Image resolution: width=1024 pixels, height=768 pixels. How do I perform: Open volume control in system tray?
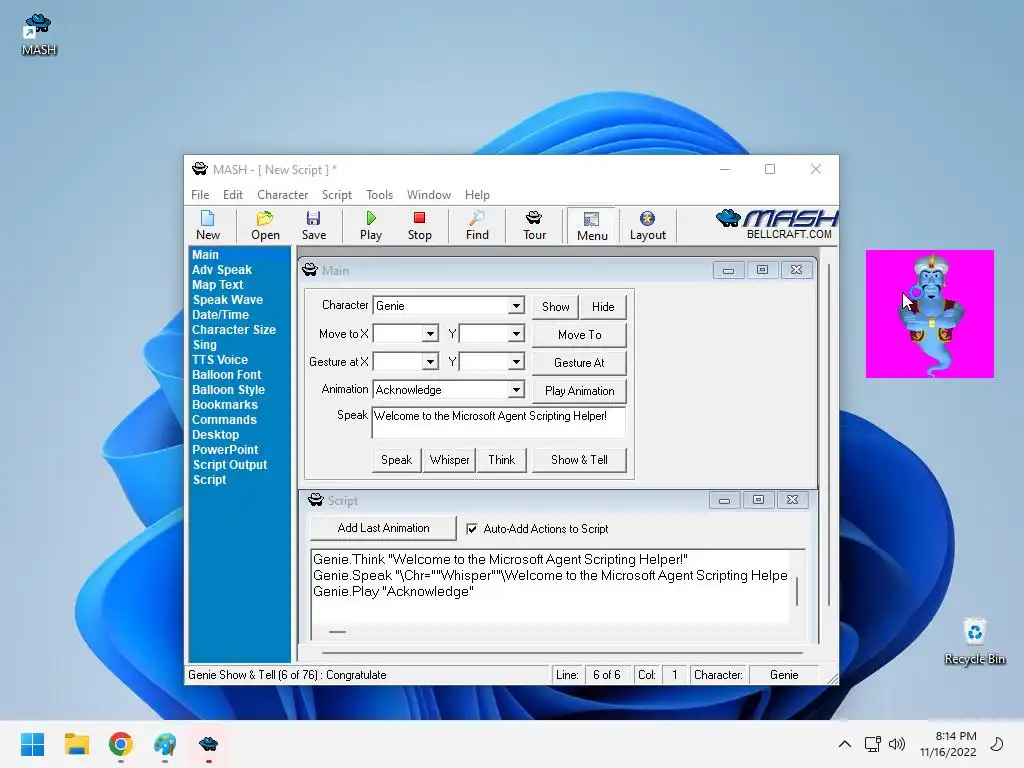[897, 744]
